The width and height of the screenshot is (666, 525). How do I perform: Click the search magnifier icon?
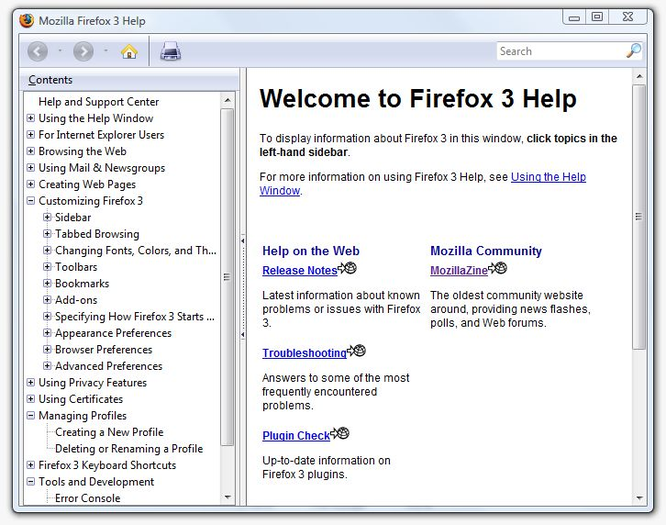(x=634, y=51)
